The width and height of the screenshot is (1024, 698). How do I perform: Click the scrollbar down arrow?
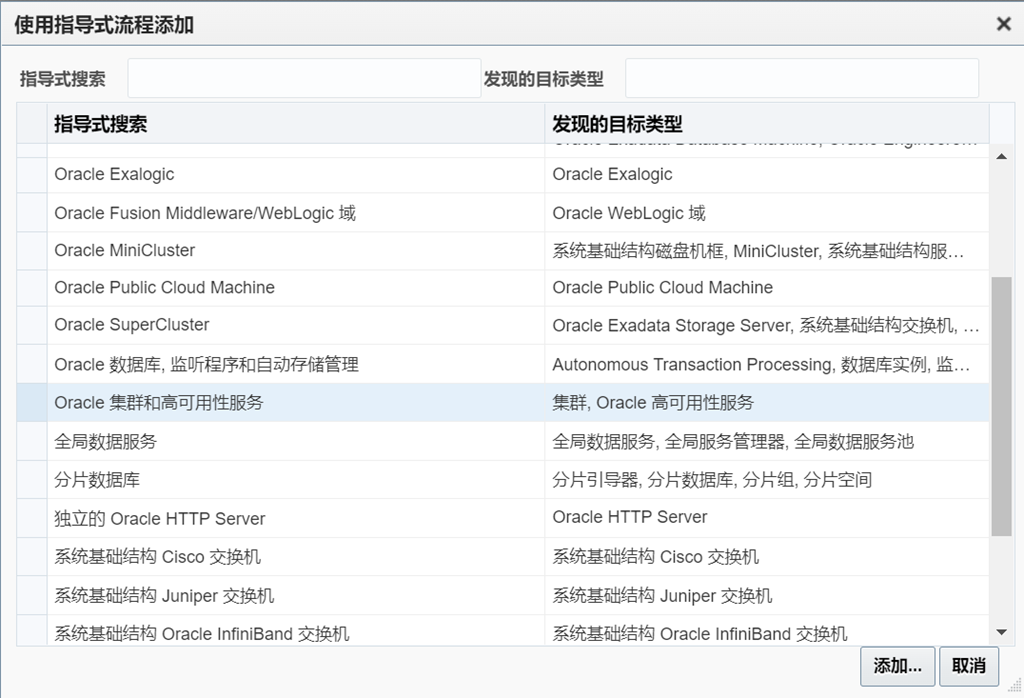pos(1002,632)
